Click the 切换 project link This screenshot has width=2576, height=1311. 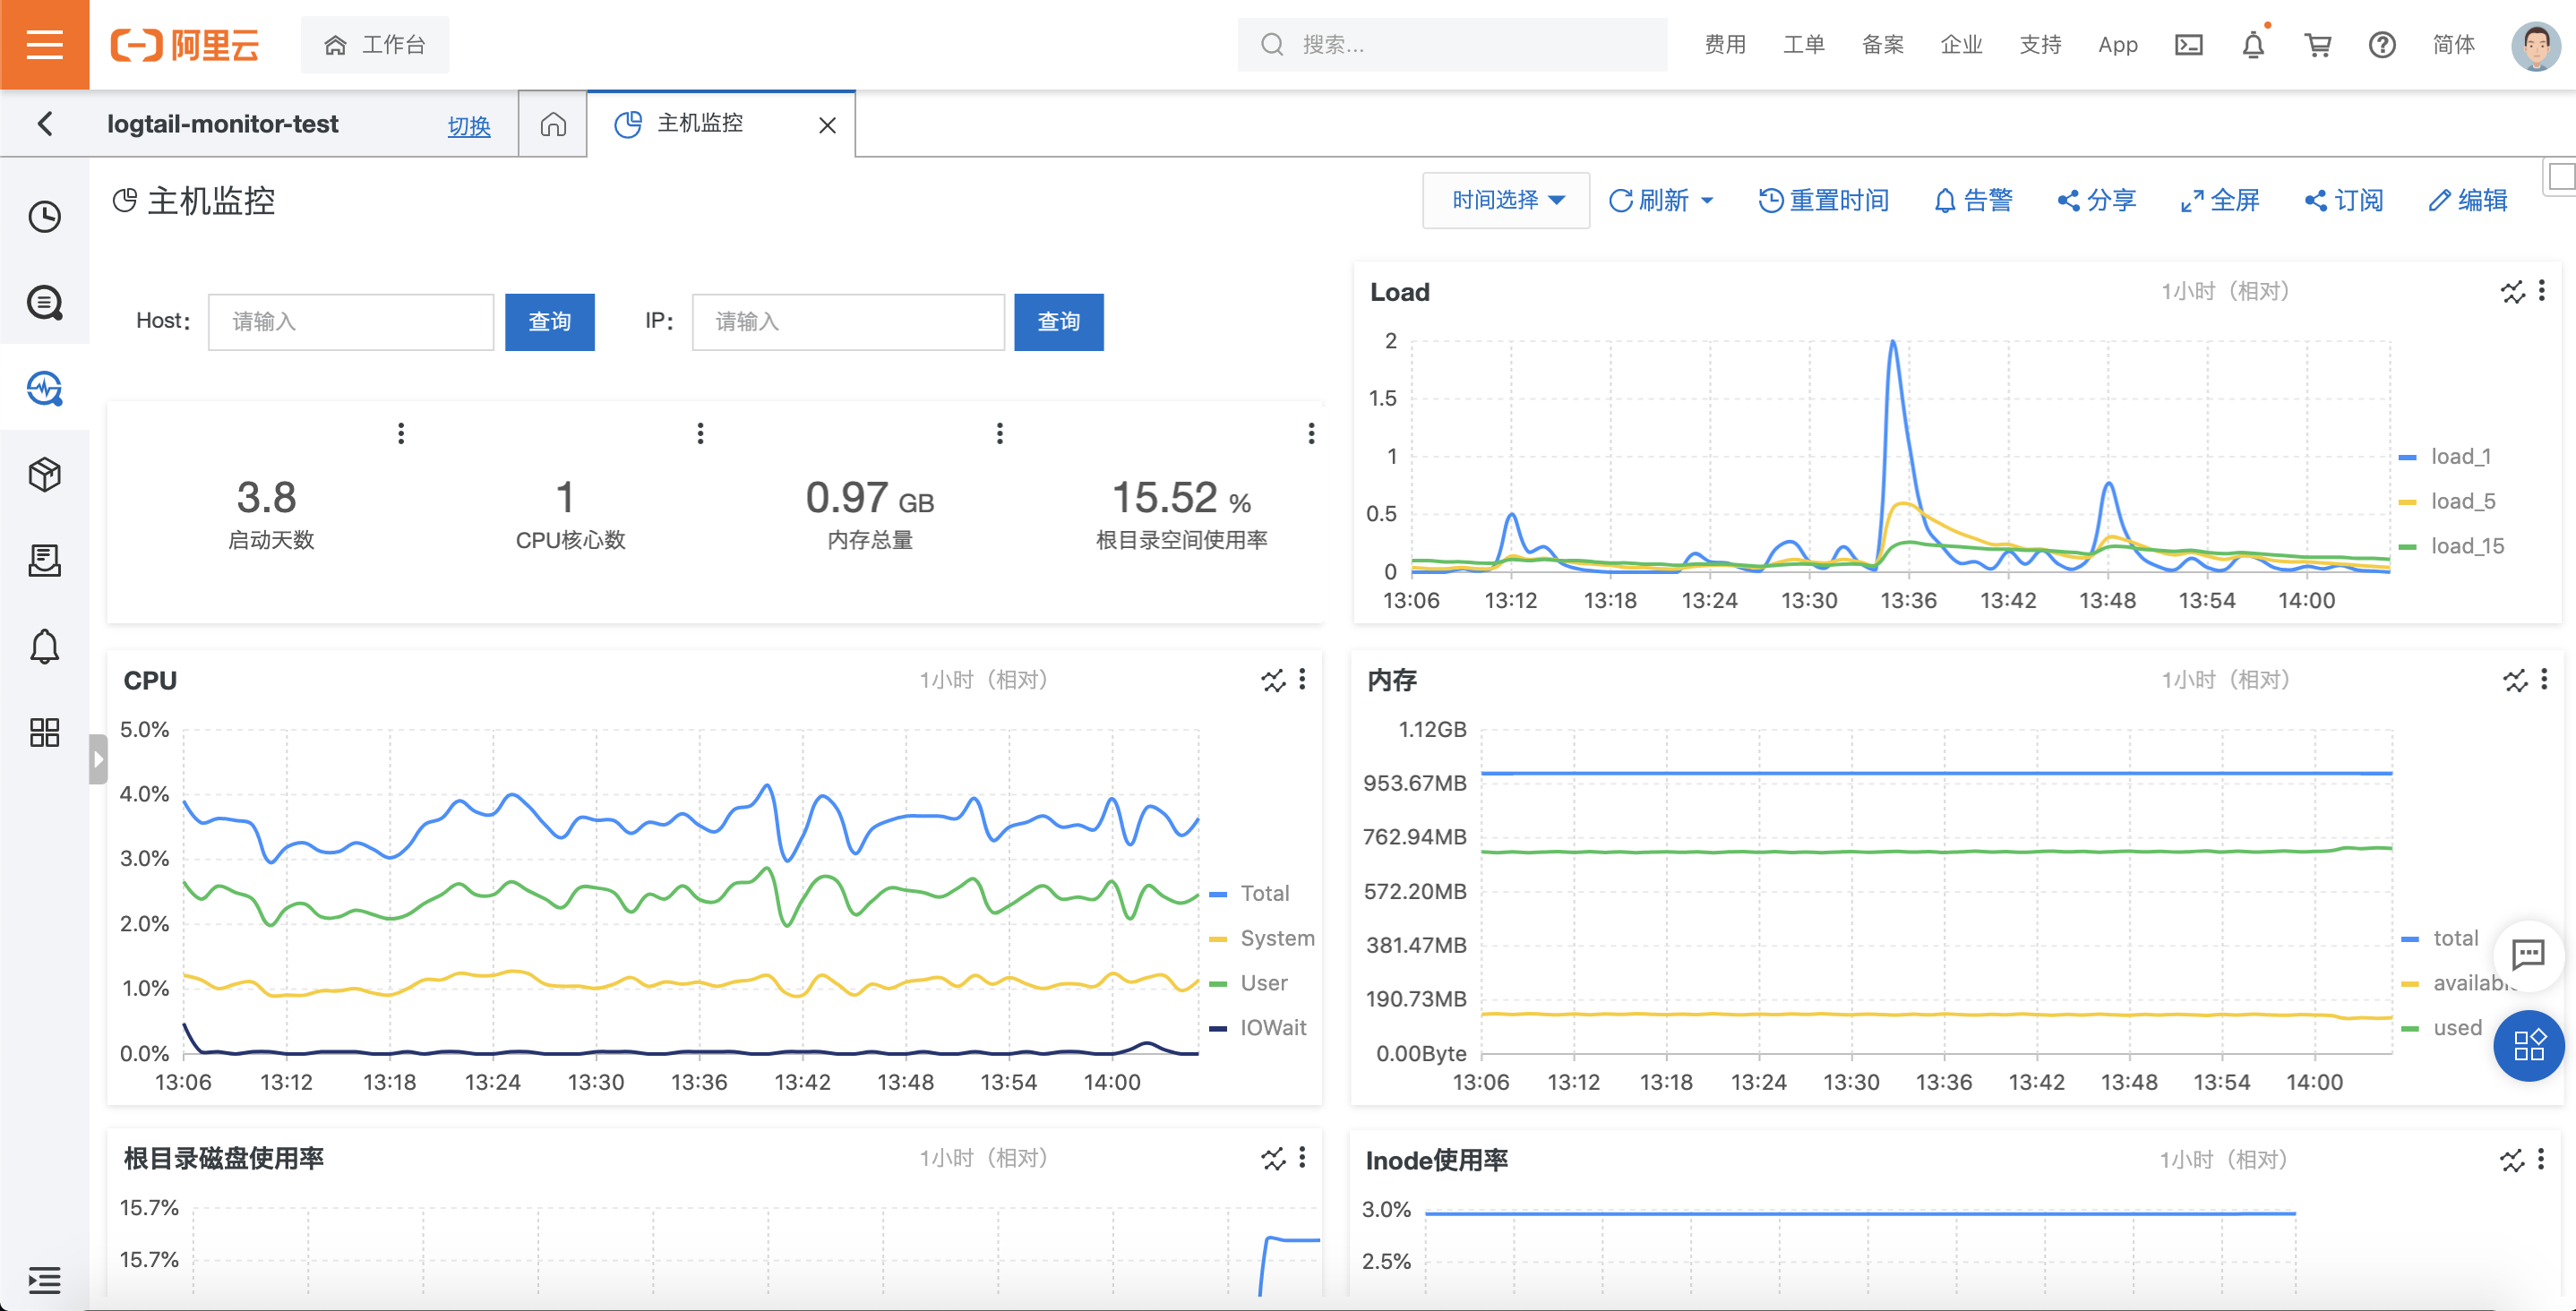point(468,126)
